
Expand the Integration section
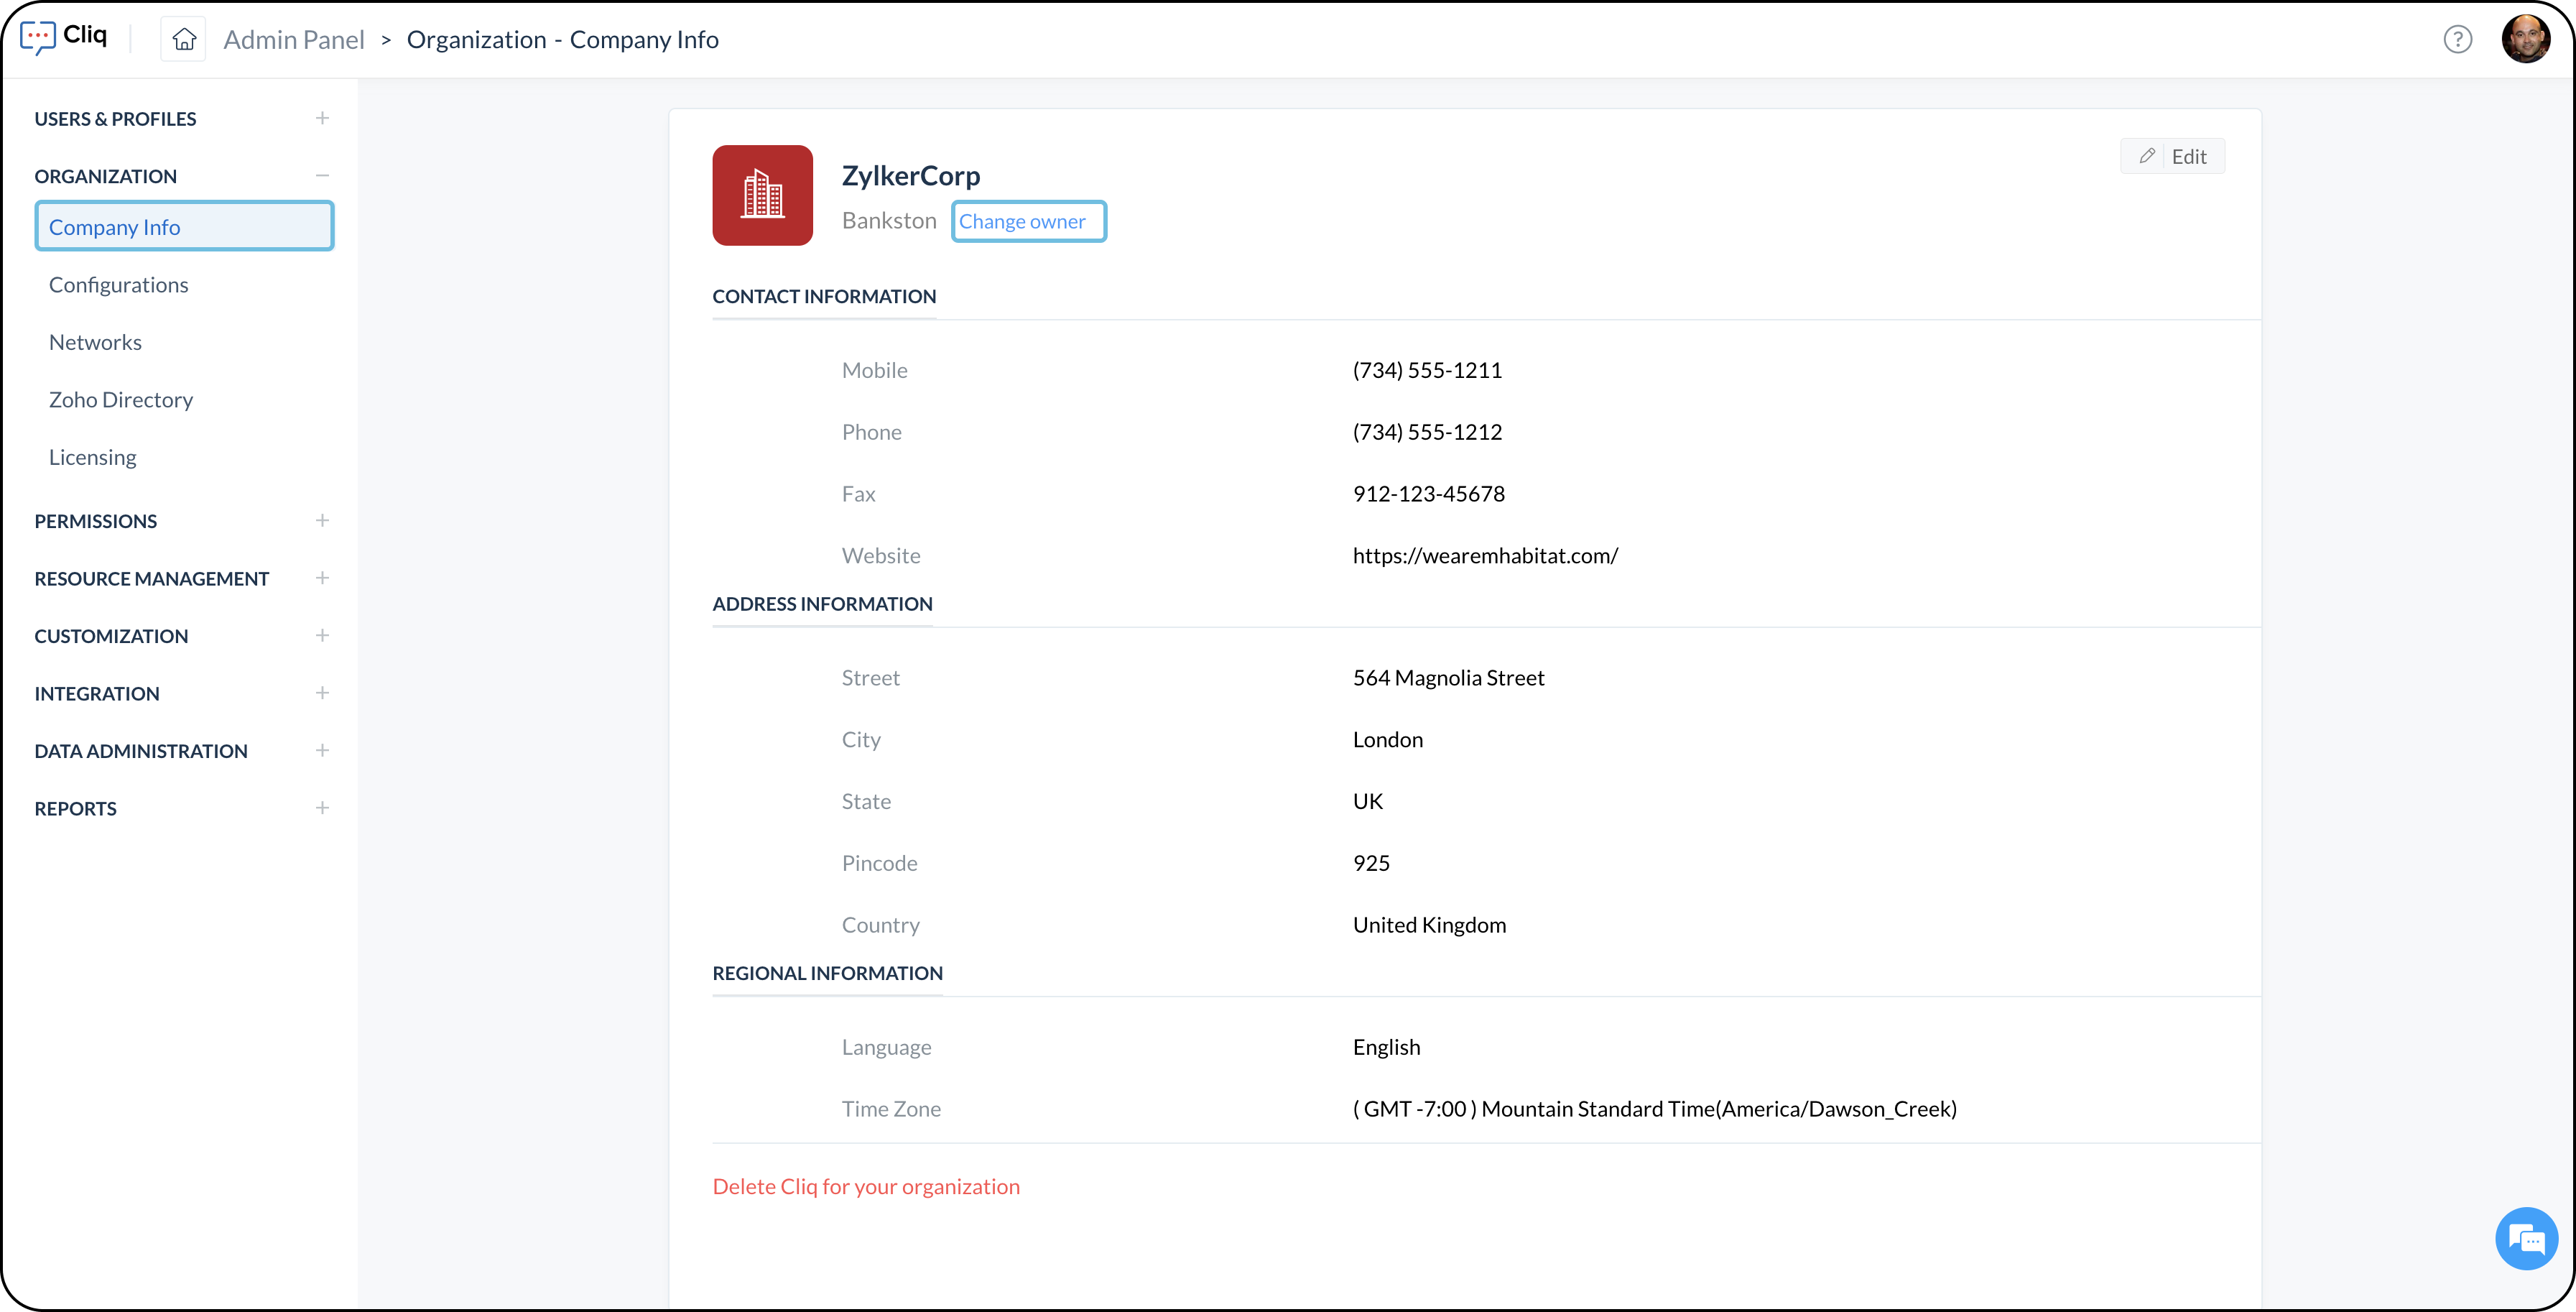(322, 693)
